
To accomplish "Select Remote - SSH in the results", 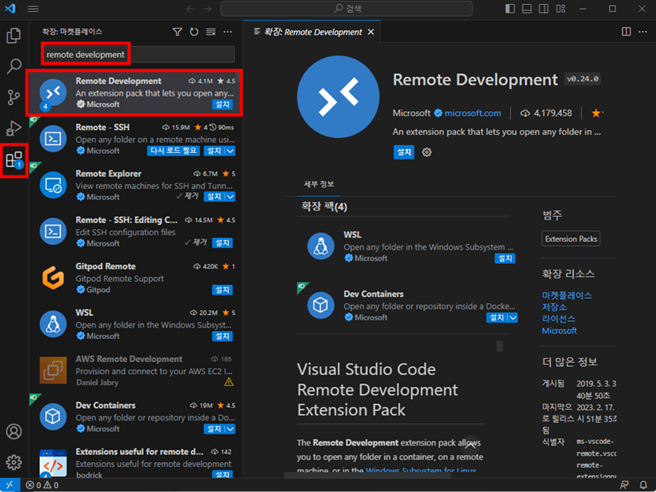I will (x=135, y=139).
